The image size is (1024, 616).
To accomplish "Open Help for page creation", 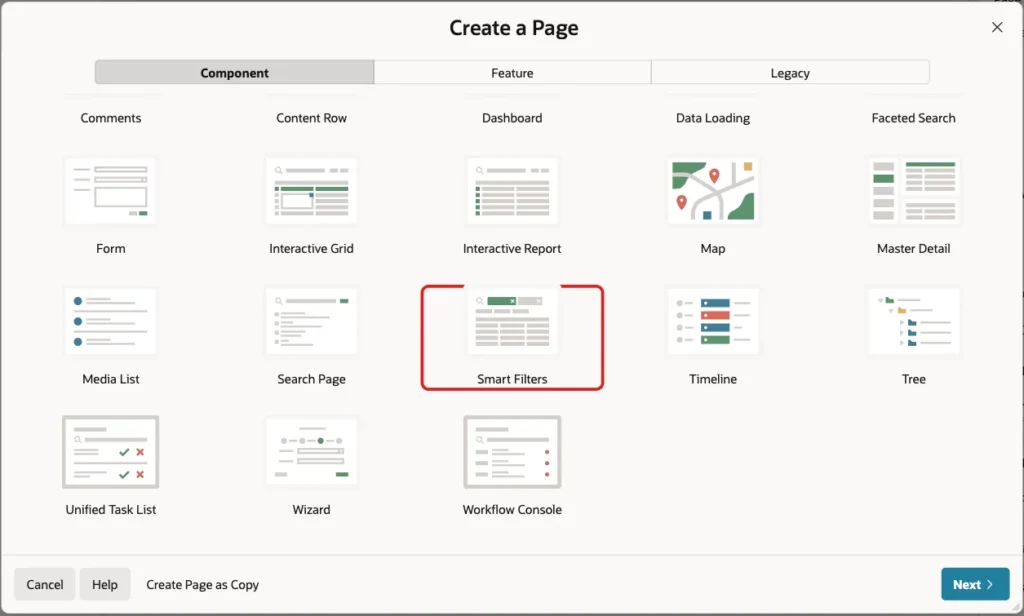I will pos(104,584).
